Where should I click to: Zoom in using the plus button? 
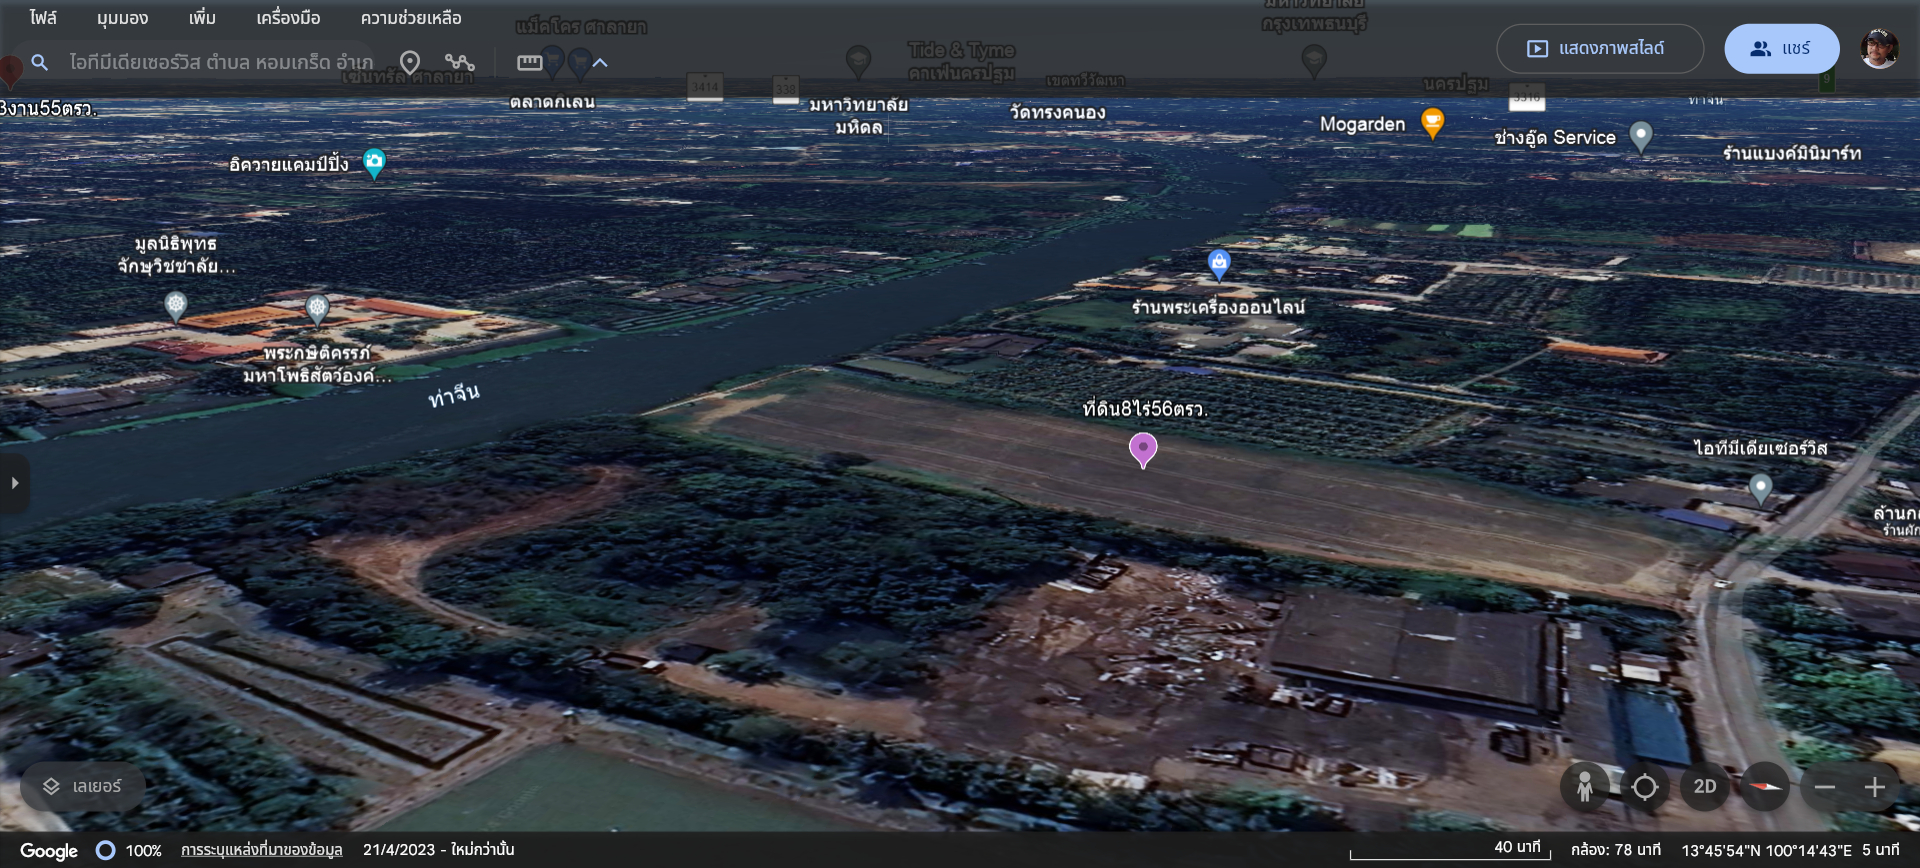[1874, 787]
